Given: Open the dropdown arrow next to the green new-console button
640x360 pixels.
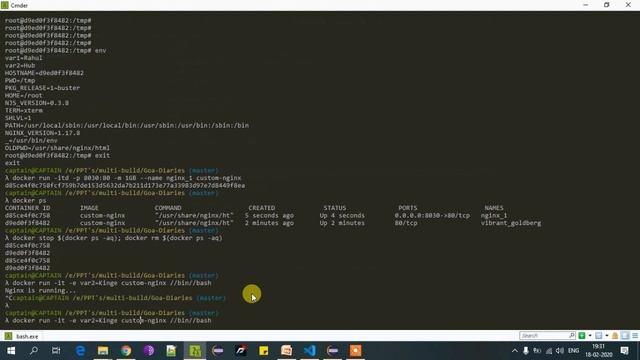Looking at the screenshot, I should point(590,336).
